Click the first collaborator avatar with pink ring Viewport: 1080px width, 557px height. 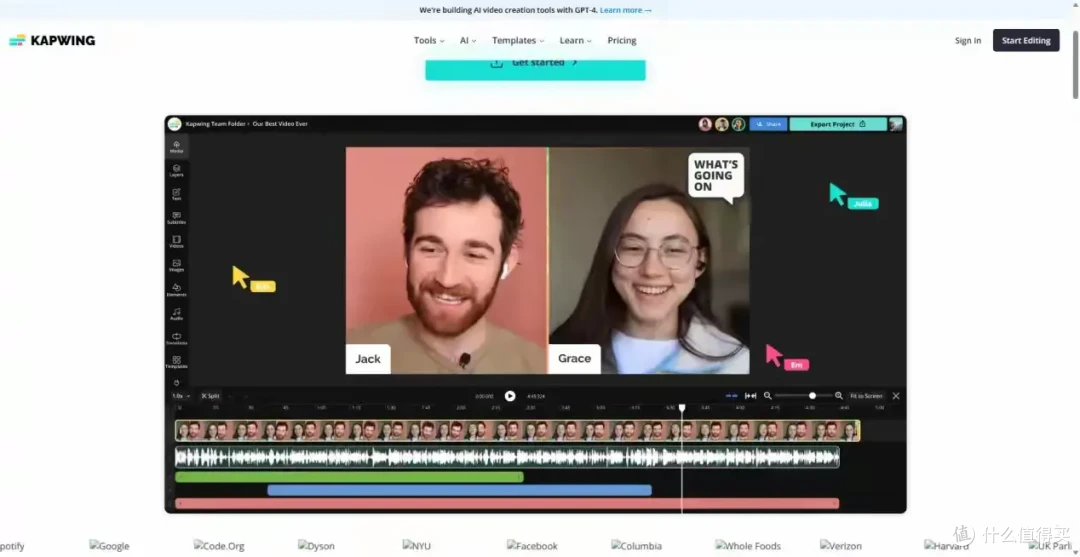coord(705,124)
